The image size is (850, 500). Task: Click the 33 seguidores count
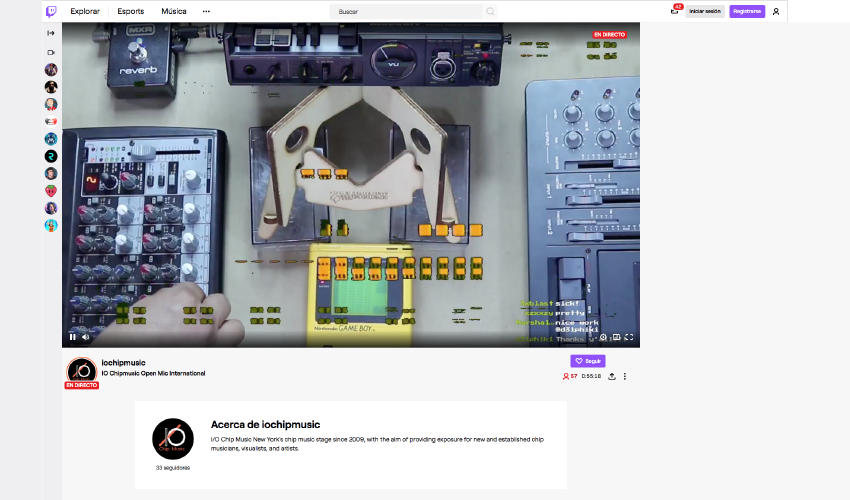click(x=172, y=468)
